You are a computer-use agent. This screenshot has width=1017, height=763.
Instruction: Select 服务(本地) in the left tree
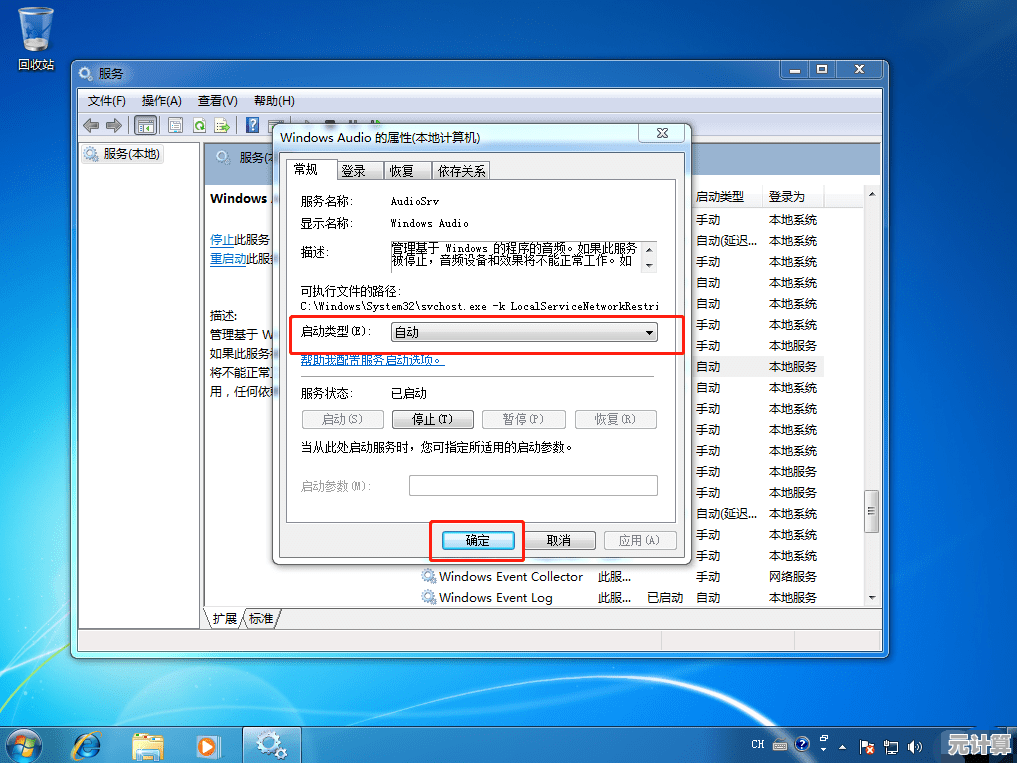pyautogui.click(x=130, y=154)
